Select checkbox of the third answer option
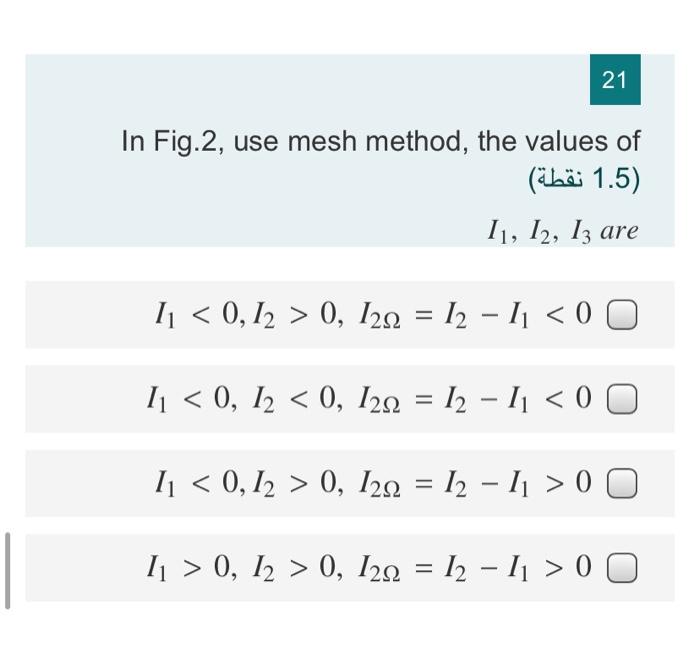Viewport: 700px width, 645px height. (x=622, y=483)
